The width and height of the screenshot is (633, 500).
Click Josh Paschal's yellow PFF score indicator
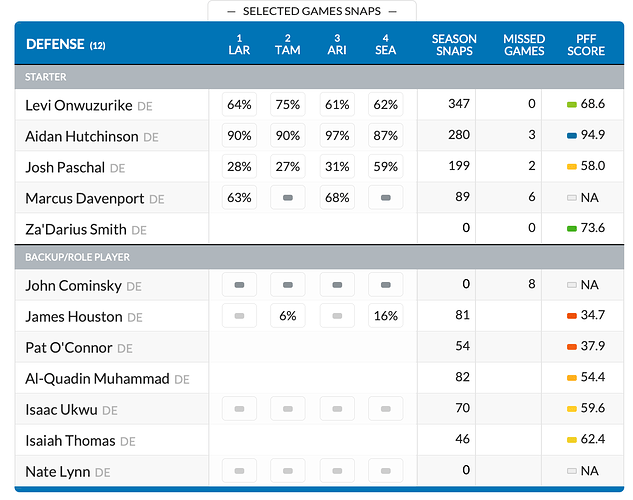coord(573,167)
